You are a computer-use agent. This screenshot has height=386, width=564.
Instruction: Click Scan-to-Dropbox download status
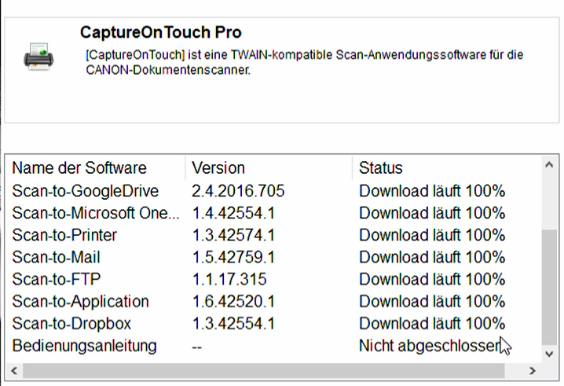coord(432,324)
